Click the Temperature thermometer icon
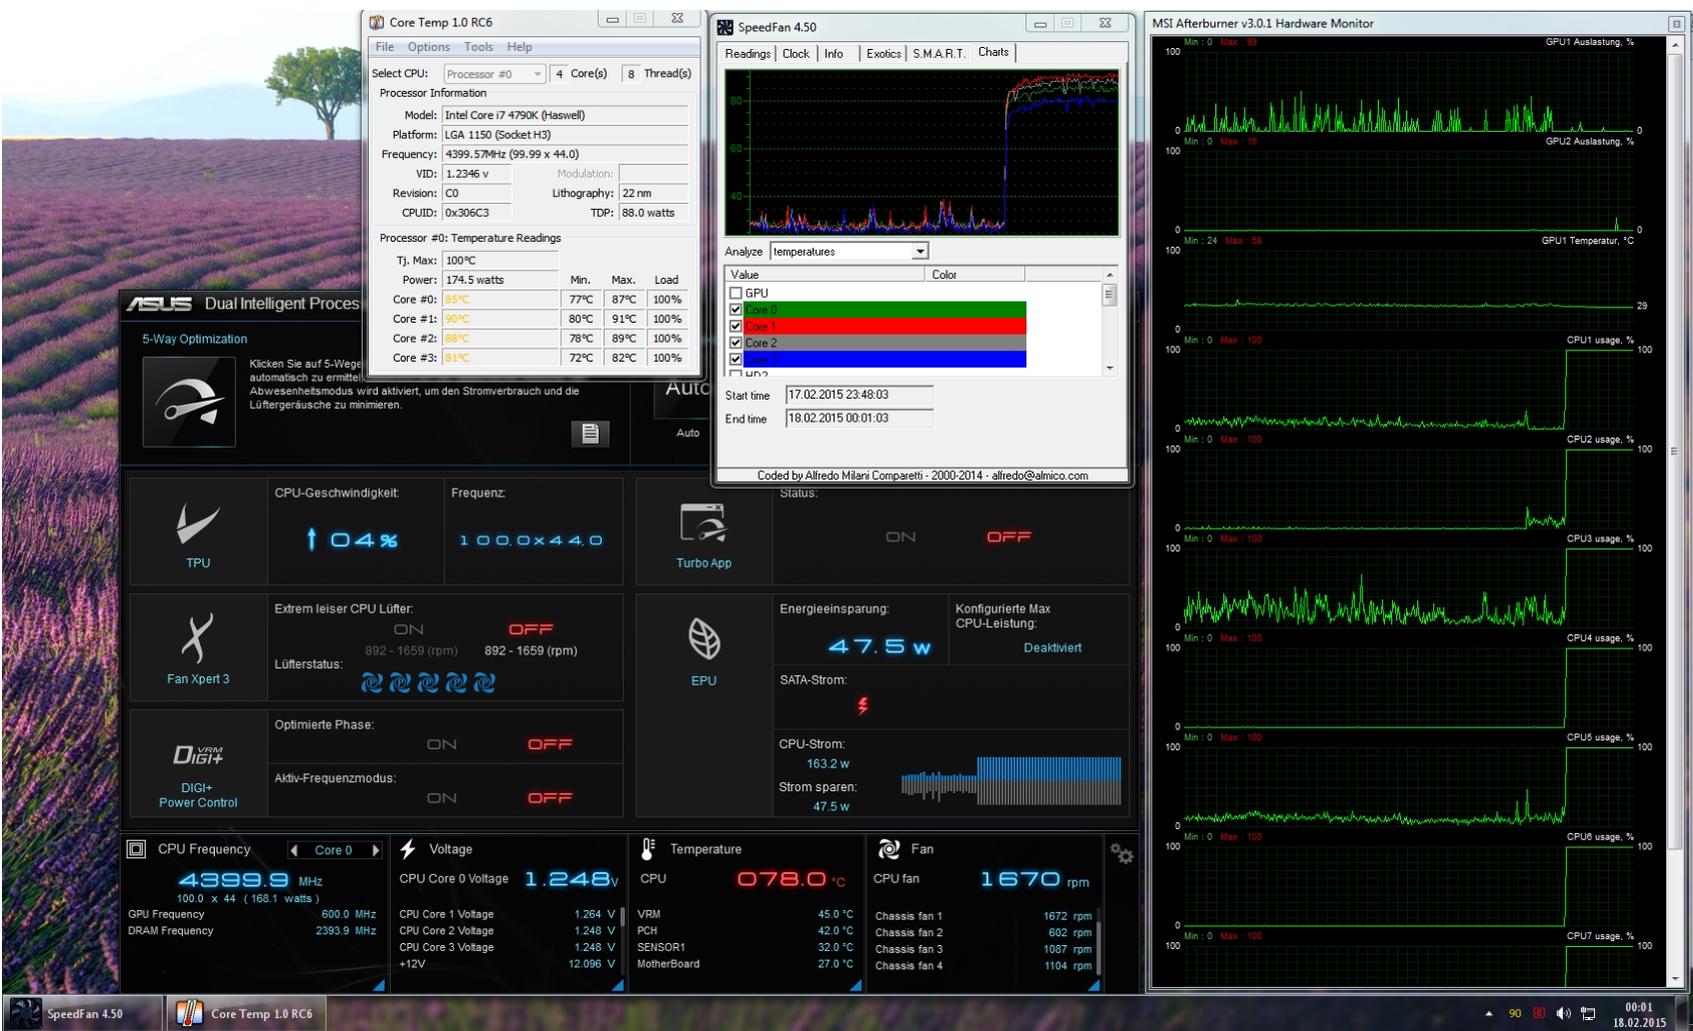 [x=648, y=849]
